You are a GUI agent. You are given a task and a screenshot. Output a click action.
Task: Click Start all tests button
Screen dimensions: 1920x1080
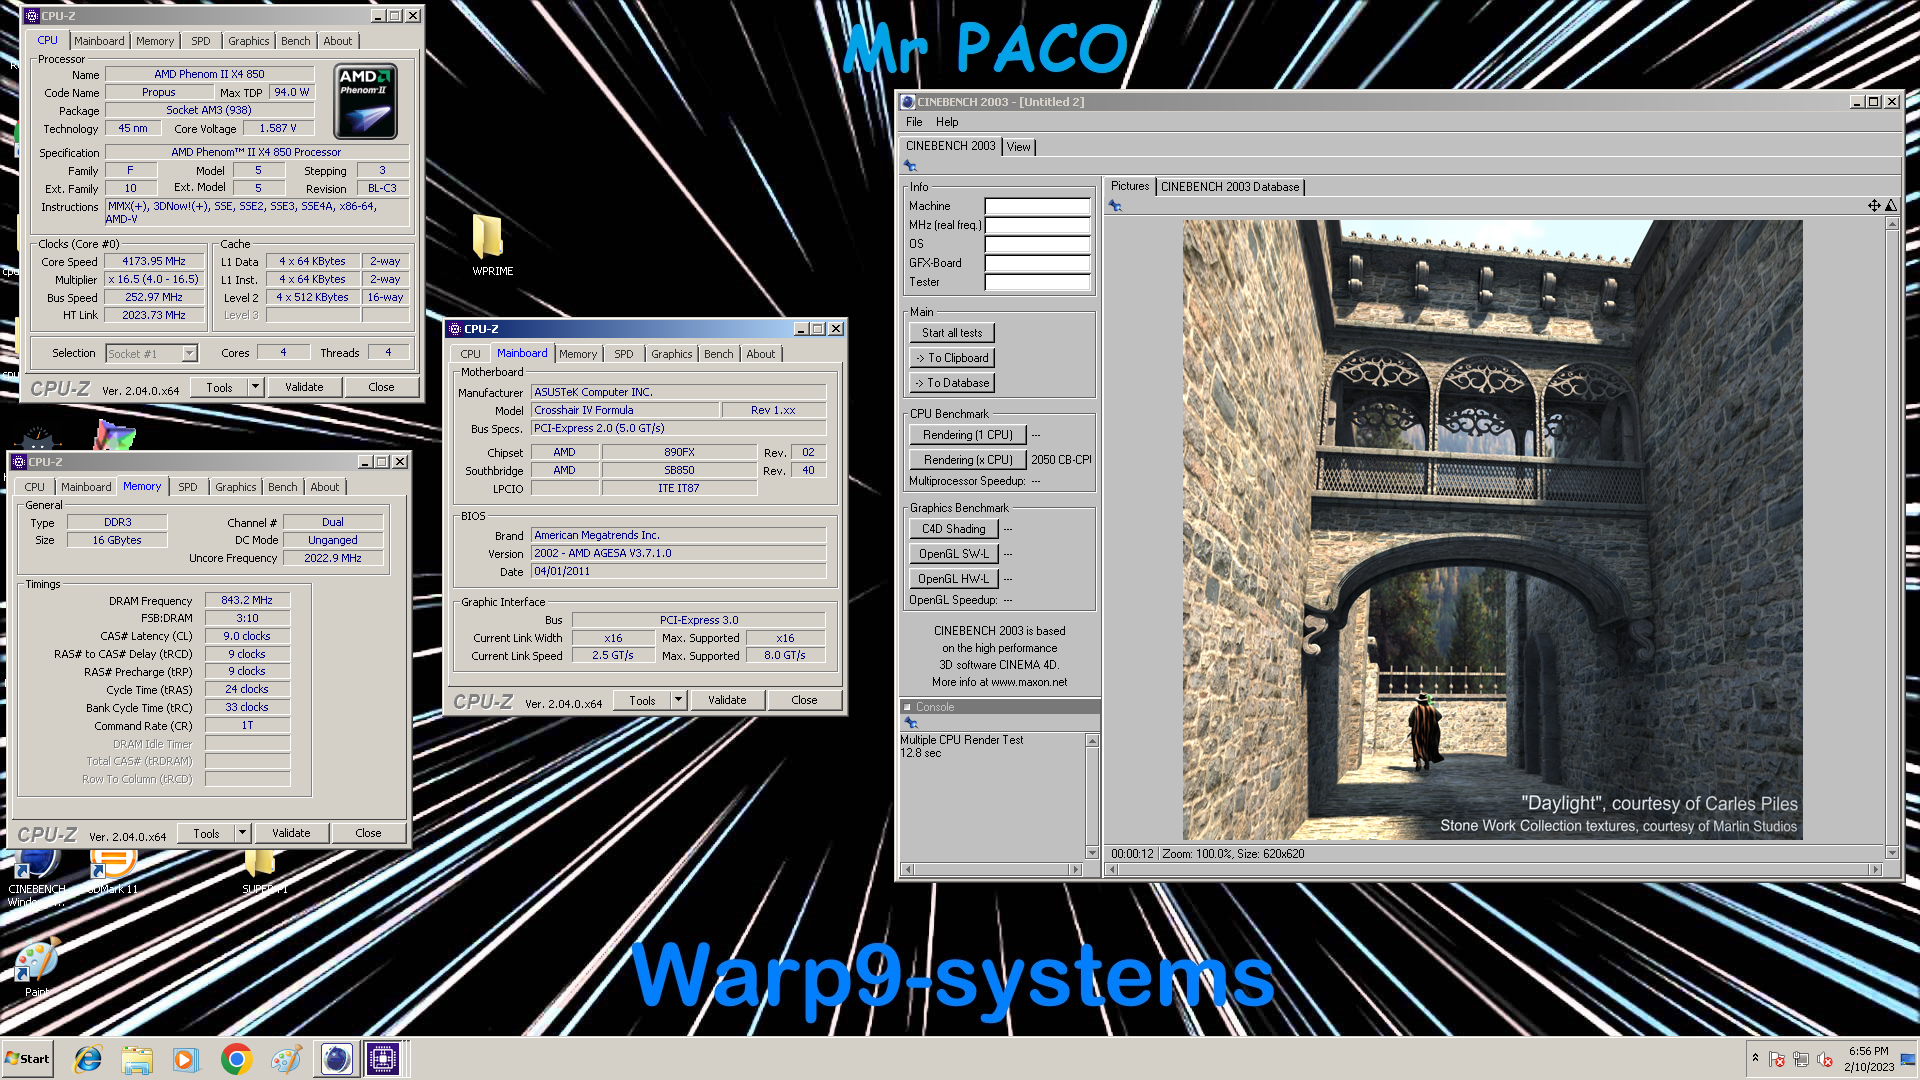[x=952, y=333]
